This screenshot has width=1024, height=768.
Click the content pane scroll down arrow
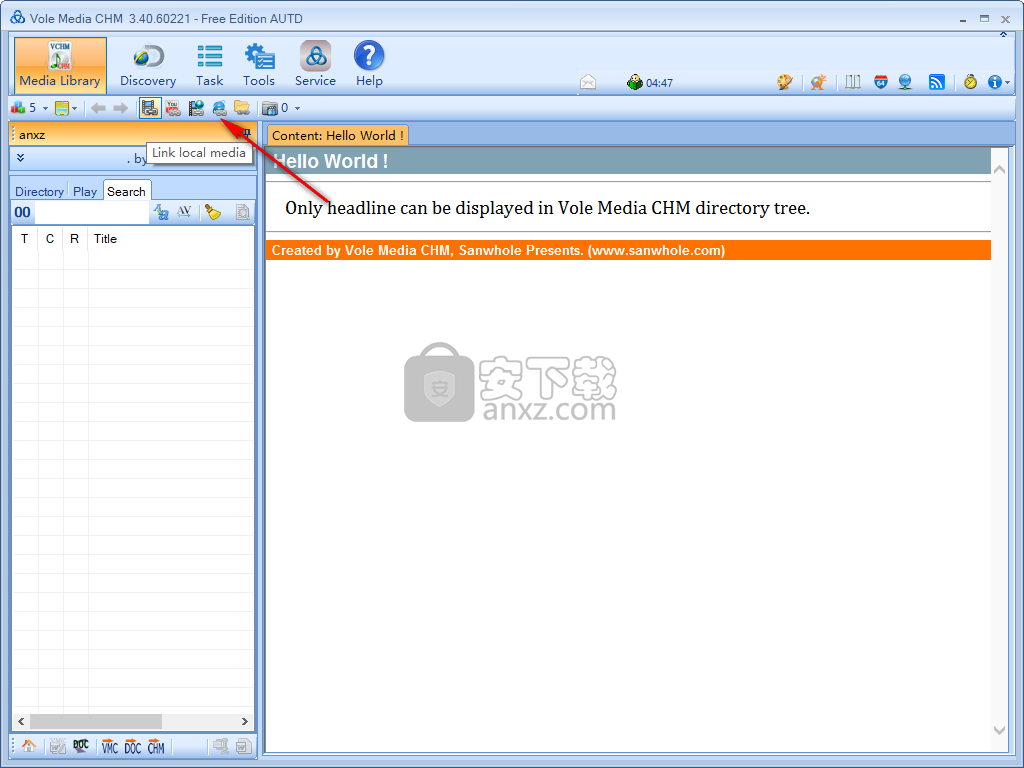tap(999, 730)
